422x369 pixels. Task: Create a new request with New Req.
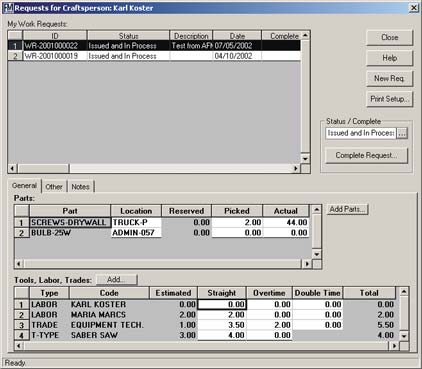click(389, 78)
